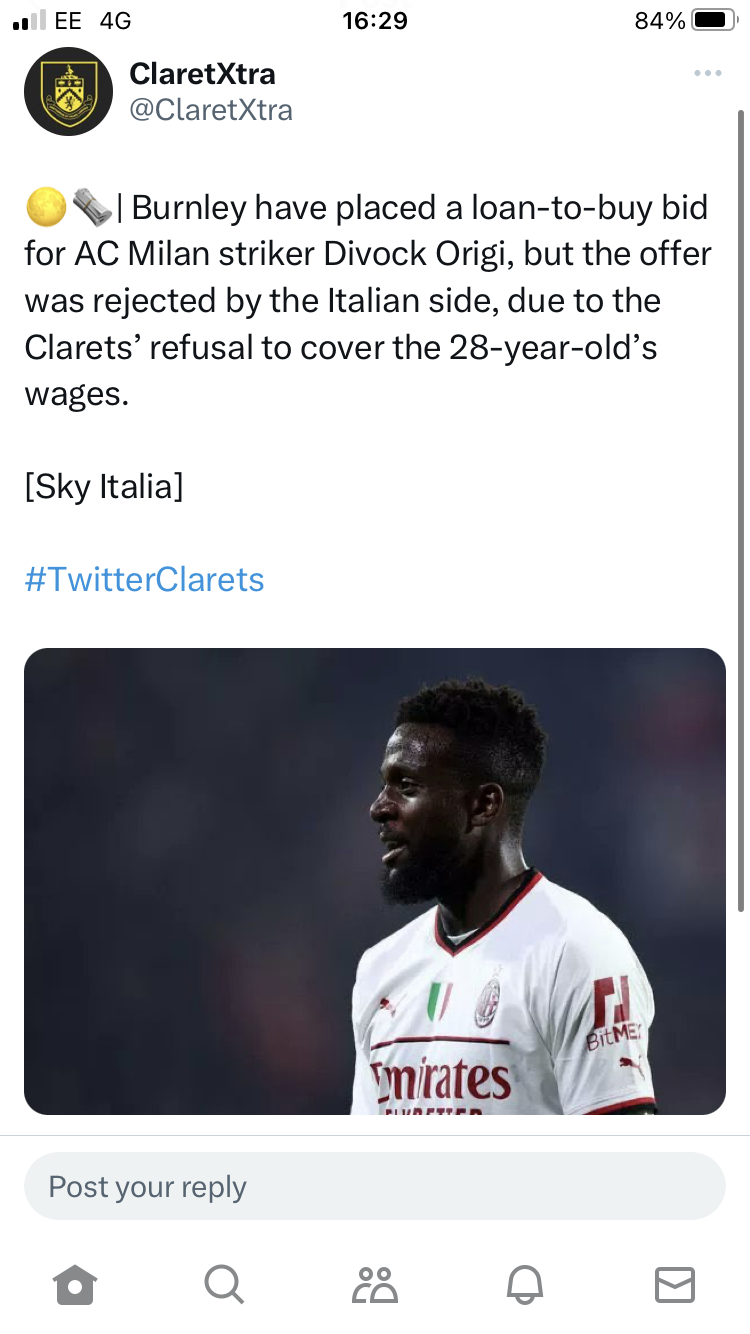The image size is (750, 1334).
Task: Tap the ClaretXtra profile avatar
Action: [68, 91]
